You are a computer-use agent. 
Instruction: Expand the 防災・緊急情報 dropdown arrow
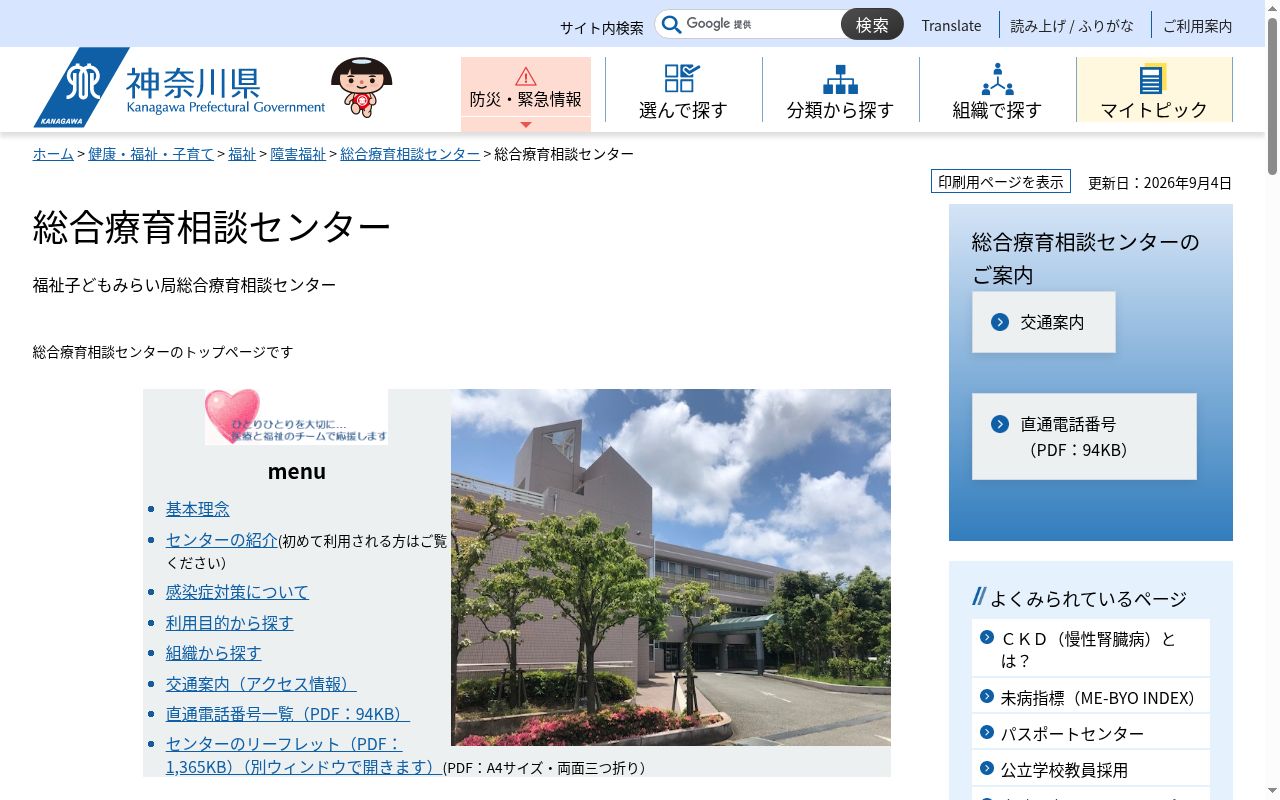pos(526,125)
